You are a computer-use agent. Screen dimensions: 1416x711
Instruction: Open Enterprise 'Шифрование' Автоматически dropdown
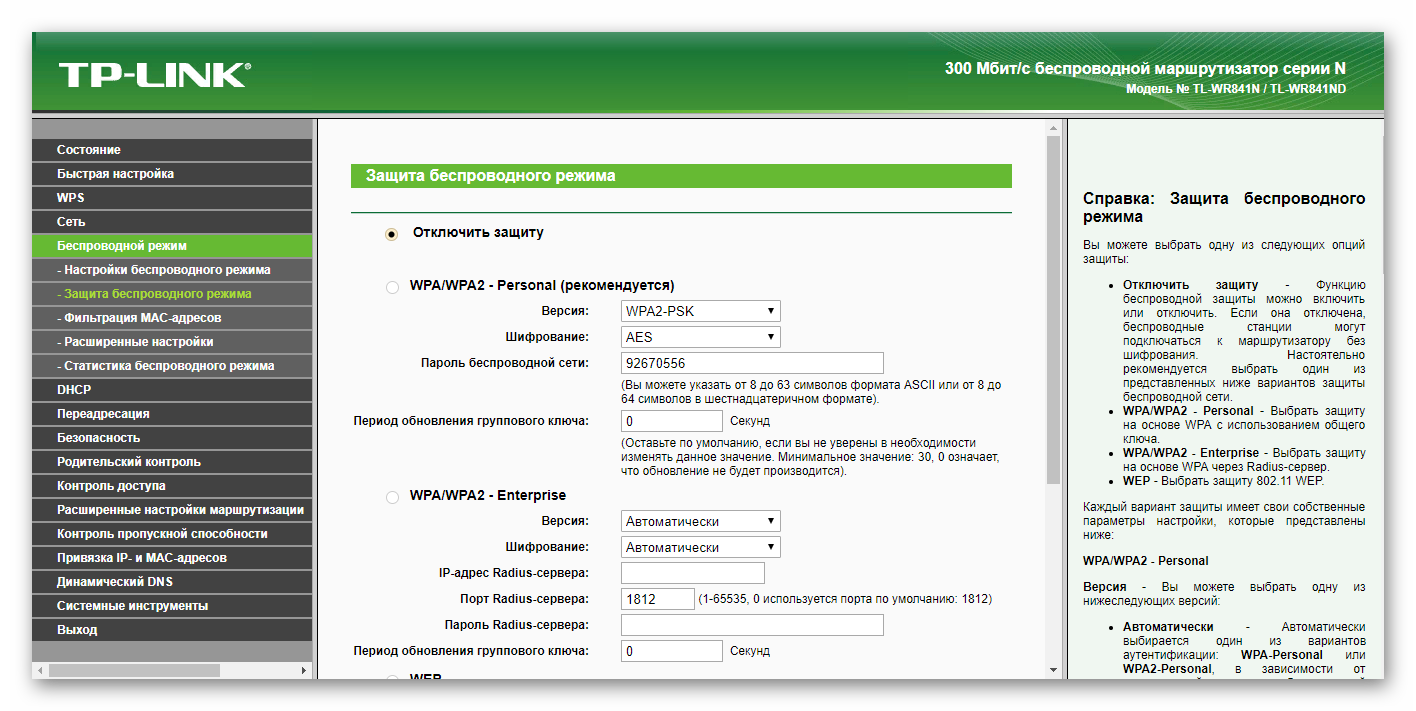[x=700, y=547]
